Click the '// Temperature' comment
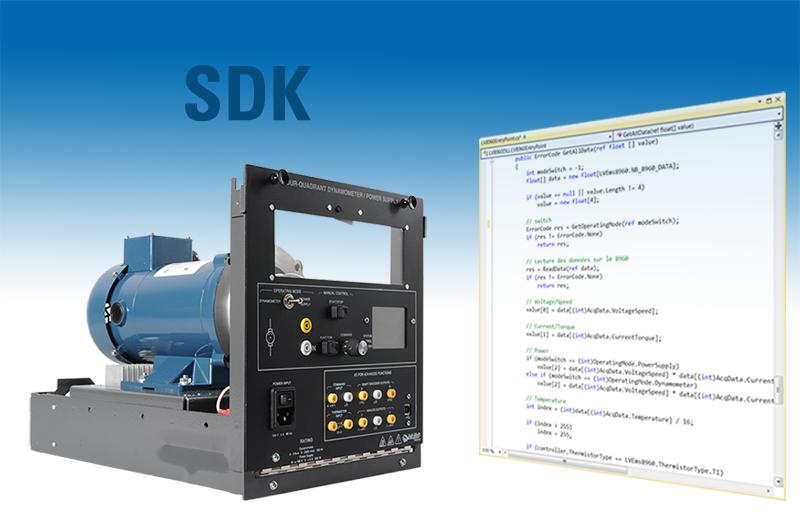This screenshot has width=800, height=523. tap(546, 400)
